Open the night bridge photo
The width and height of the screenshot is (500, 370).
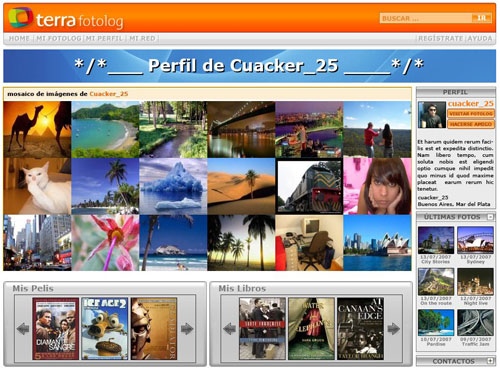(x=241, y=130)
